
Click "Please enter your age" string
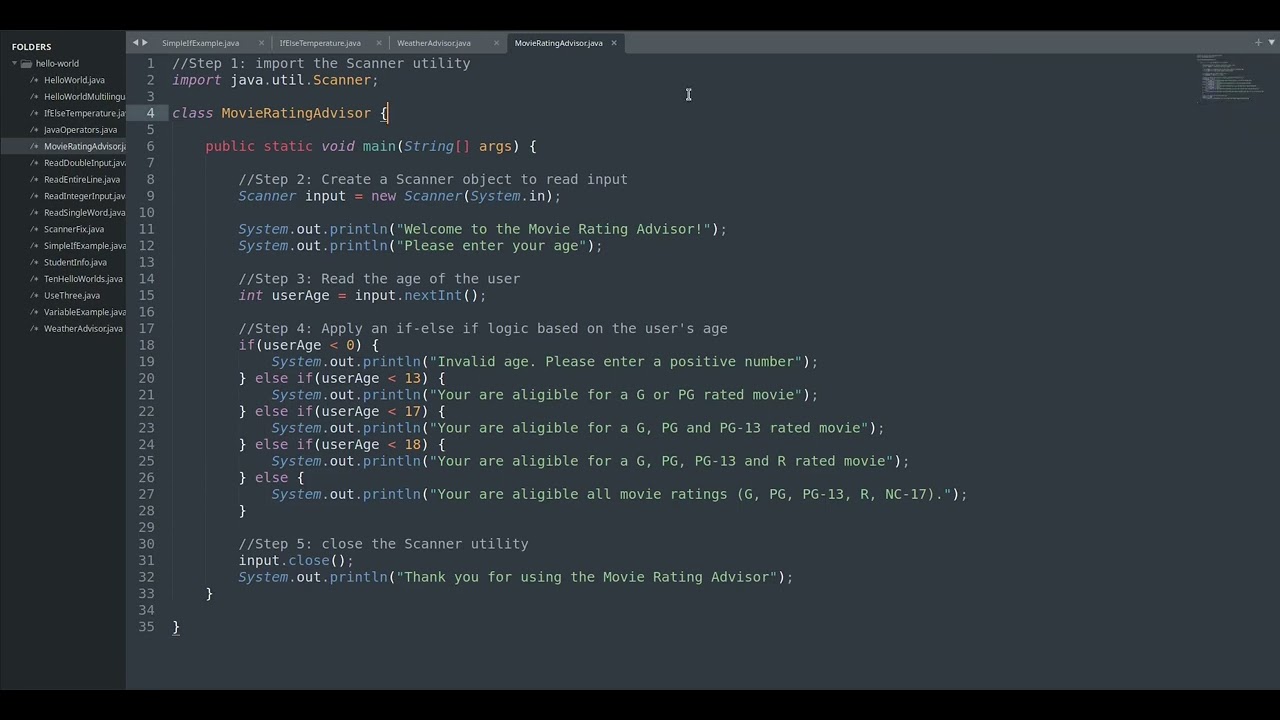[x=491, y=245]
